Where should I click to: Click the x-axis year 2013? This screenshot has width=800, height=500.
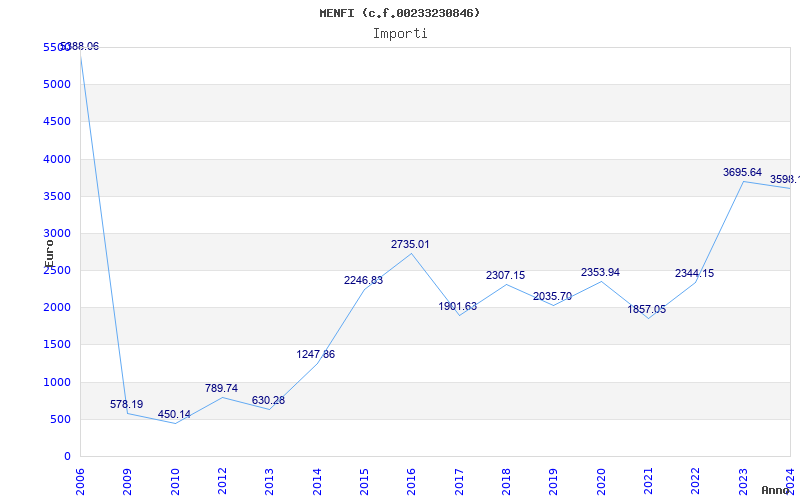click(269, 481)
